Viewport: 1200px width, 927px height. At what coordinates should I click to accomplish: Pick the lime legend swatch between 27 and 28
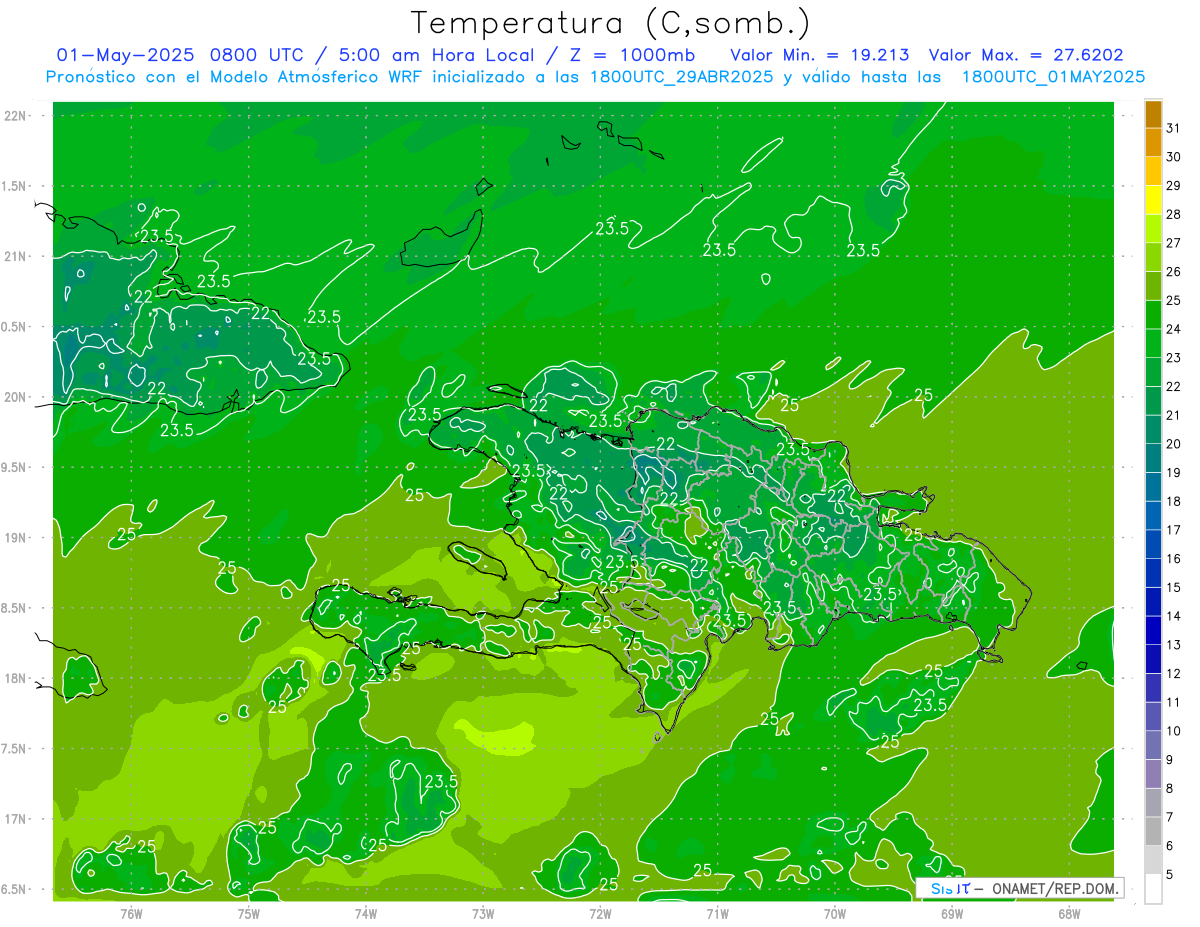(1153, 229)
